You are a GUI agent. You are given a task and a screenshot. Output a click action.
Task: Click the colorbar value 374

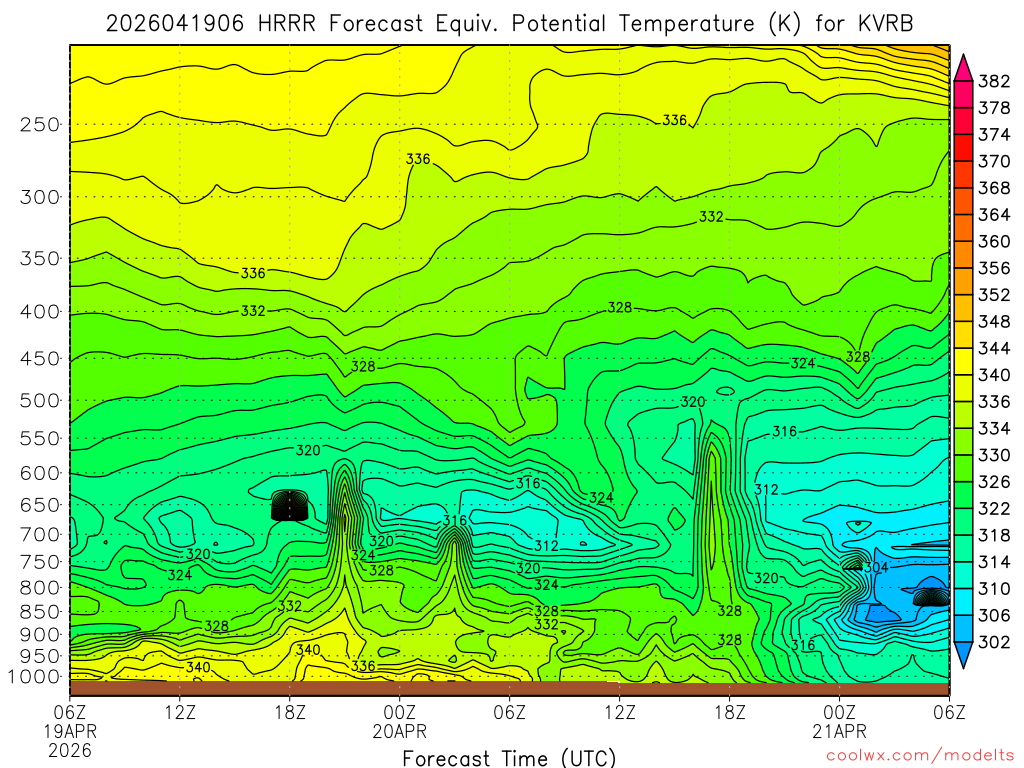(993, 135)
